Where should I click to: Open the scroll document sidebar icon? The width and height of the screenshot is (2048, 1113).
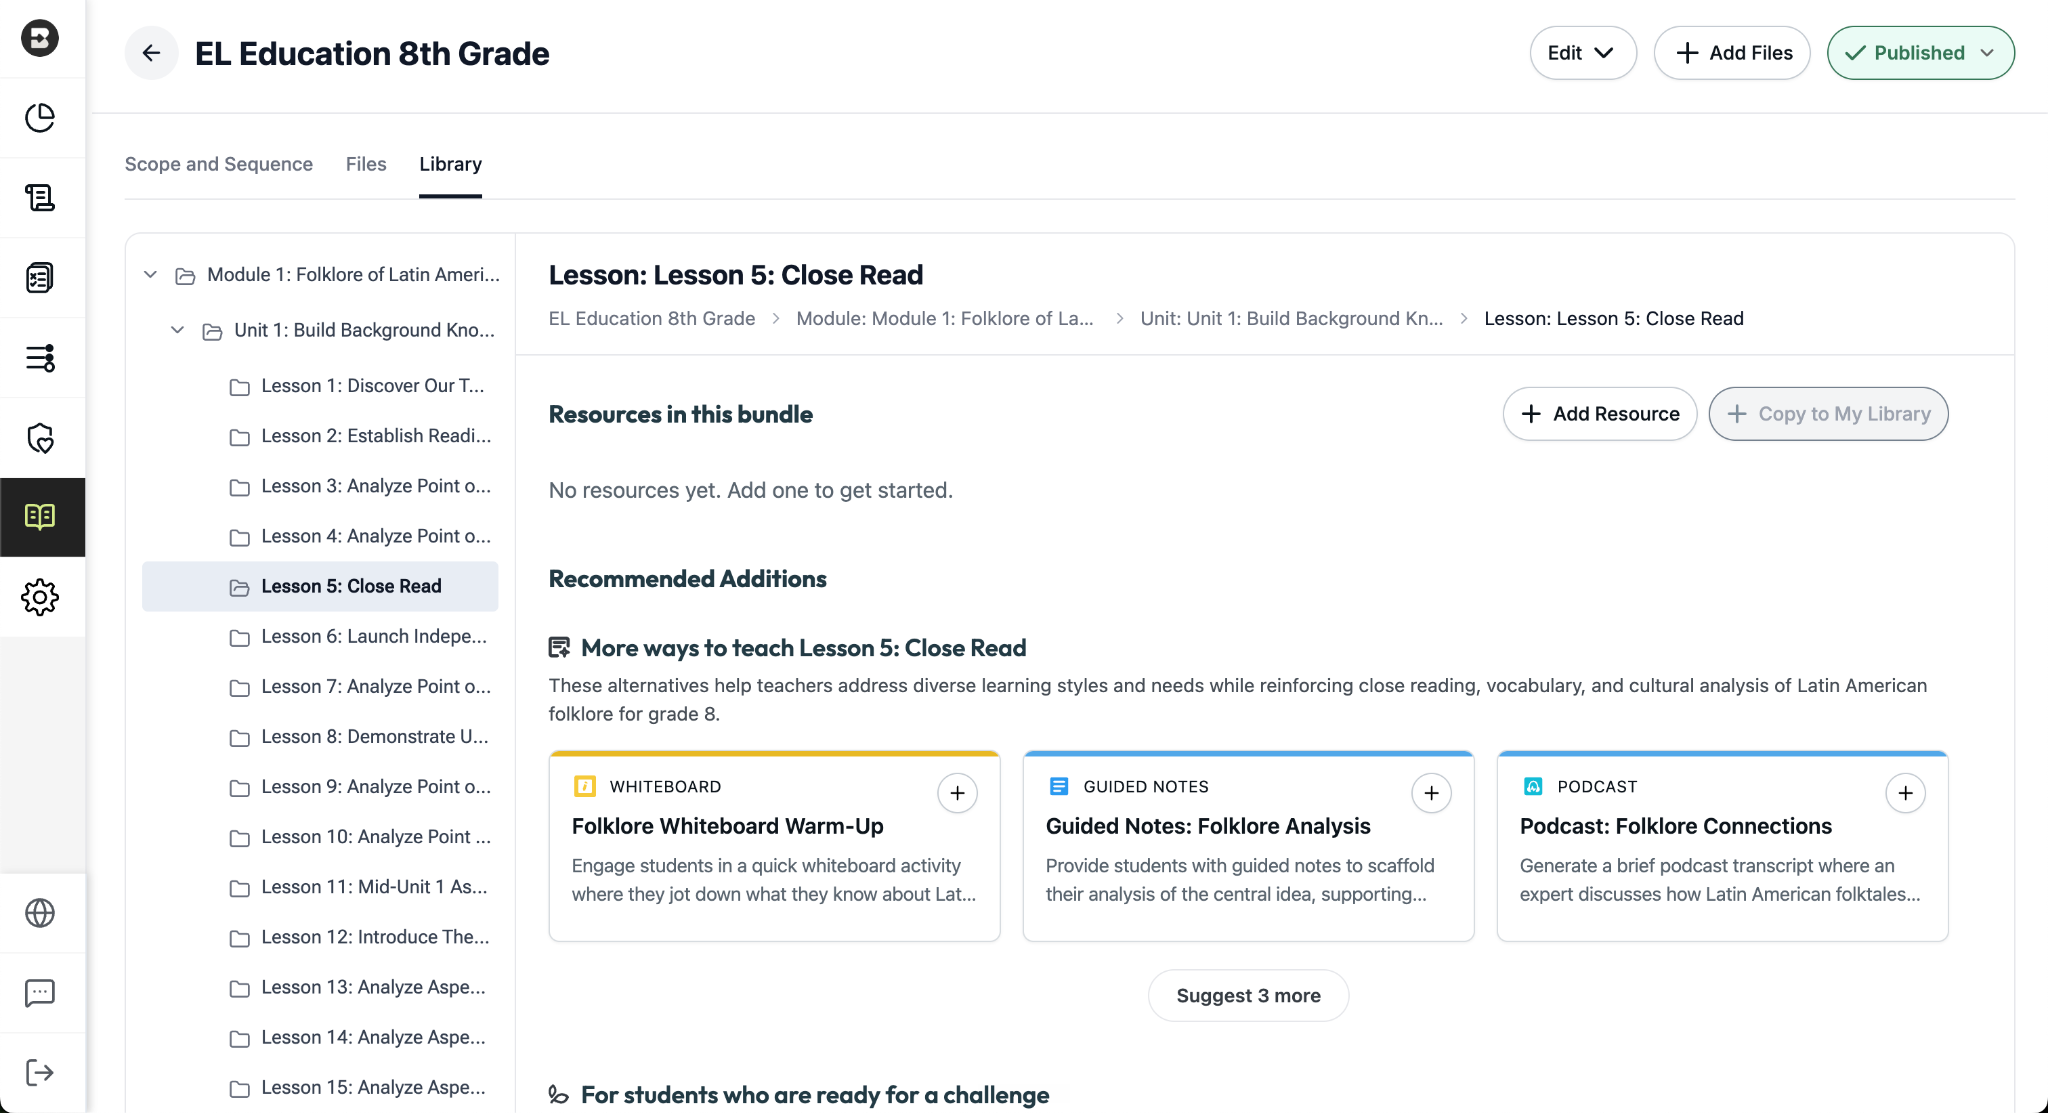point(40,198)
